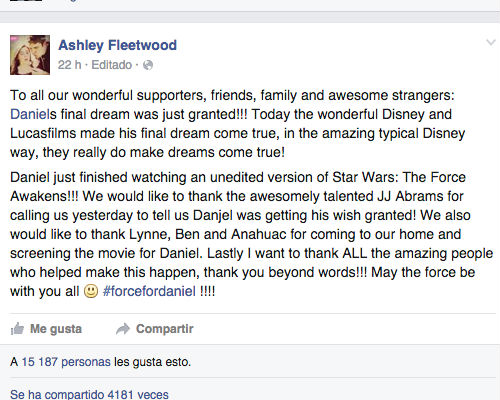The image size is (500, 400).
Task: Click the Me gusta button
Action: pos(46,329)
